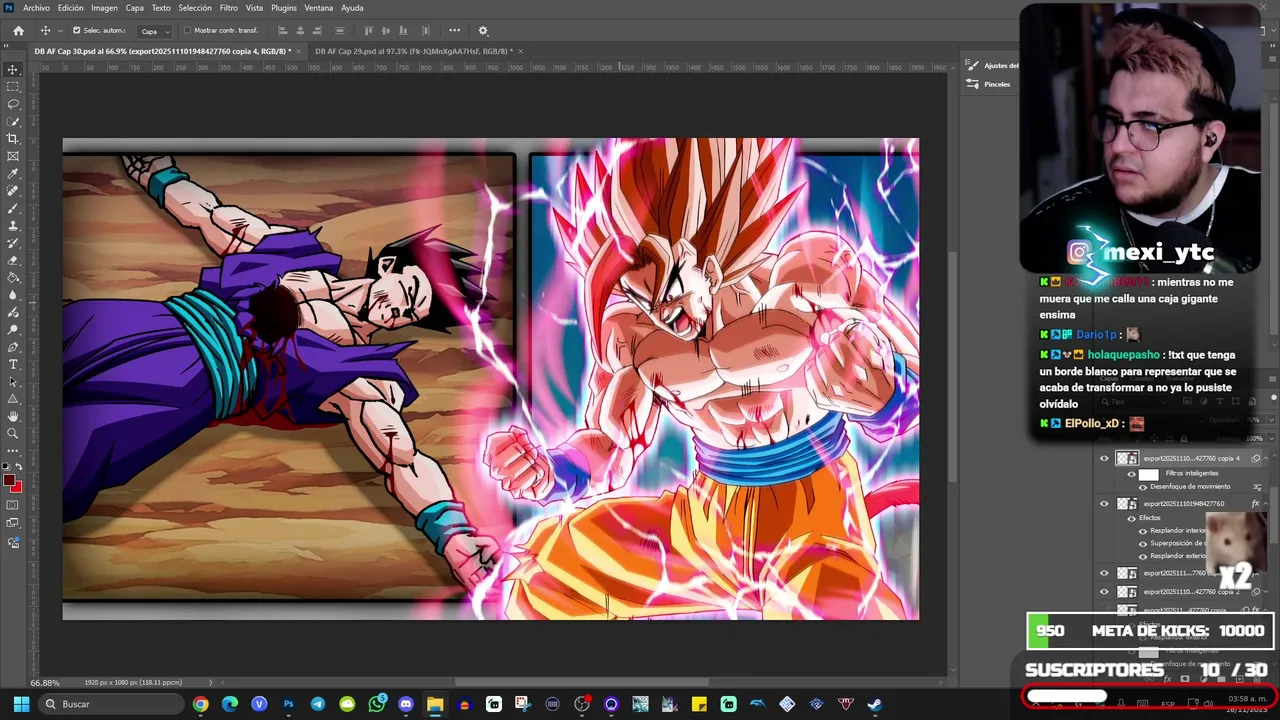Close the DB AF Cap 30.psd tab
Viewport: 1280px width, 720px height.
click(x=300, y=51)
